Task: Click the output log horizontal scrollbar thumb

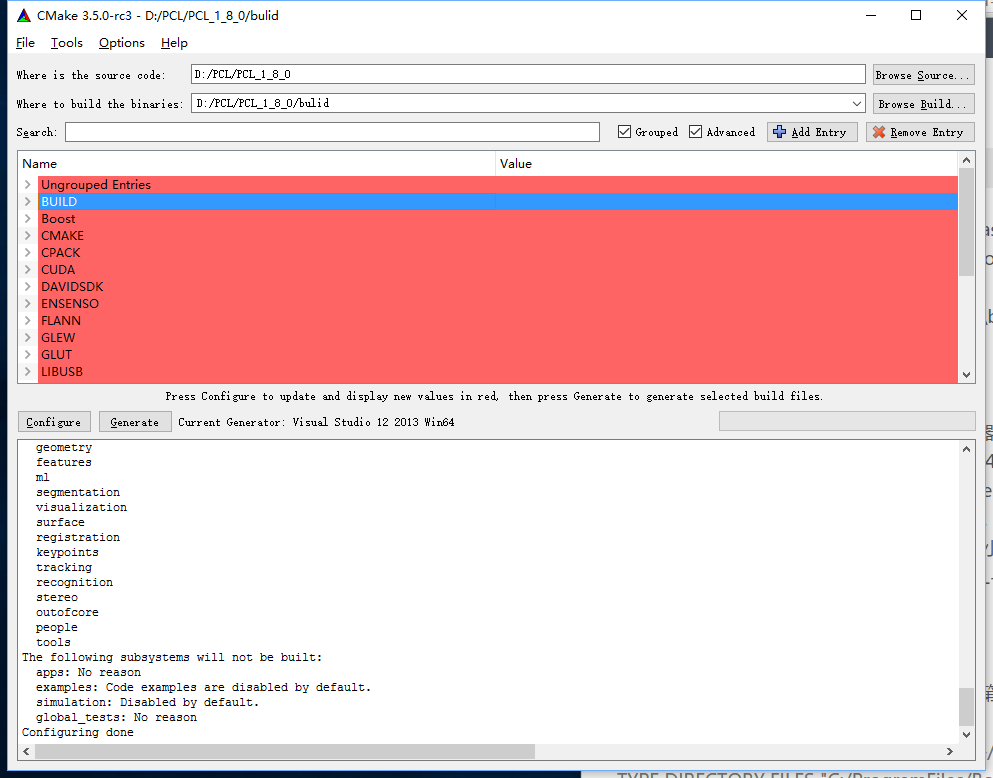Action: point(285,751)
